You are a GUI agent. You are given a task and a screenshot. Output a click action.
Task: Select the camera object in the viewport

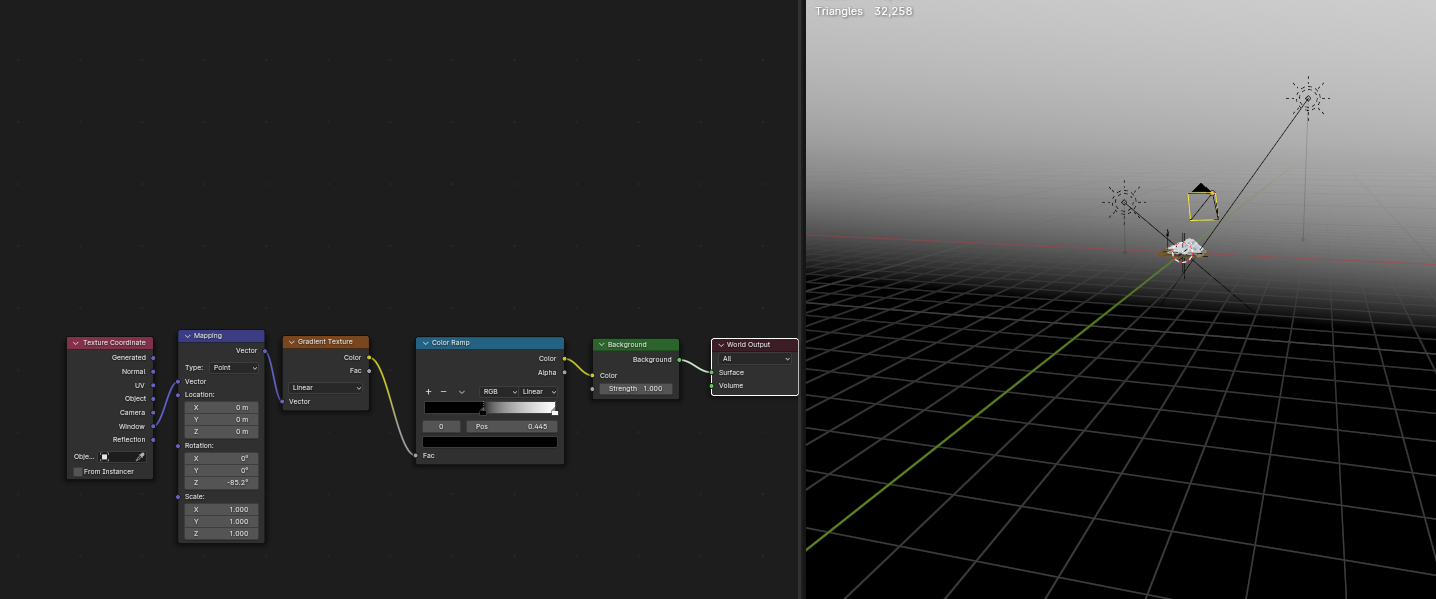click(x=1202, y=204)
